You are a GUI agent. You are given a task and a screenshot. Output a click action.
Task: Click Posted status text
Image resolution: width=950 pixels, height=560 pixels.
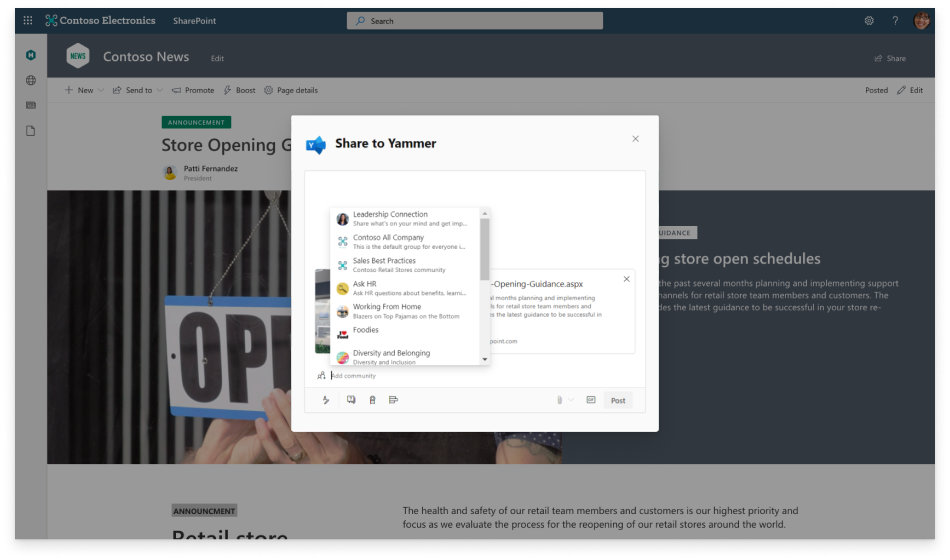click(876, 90)
